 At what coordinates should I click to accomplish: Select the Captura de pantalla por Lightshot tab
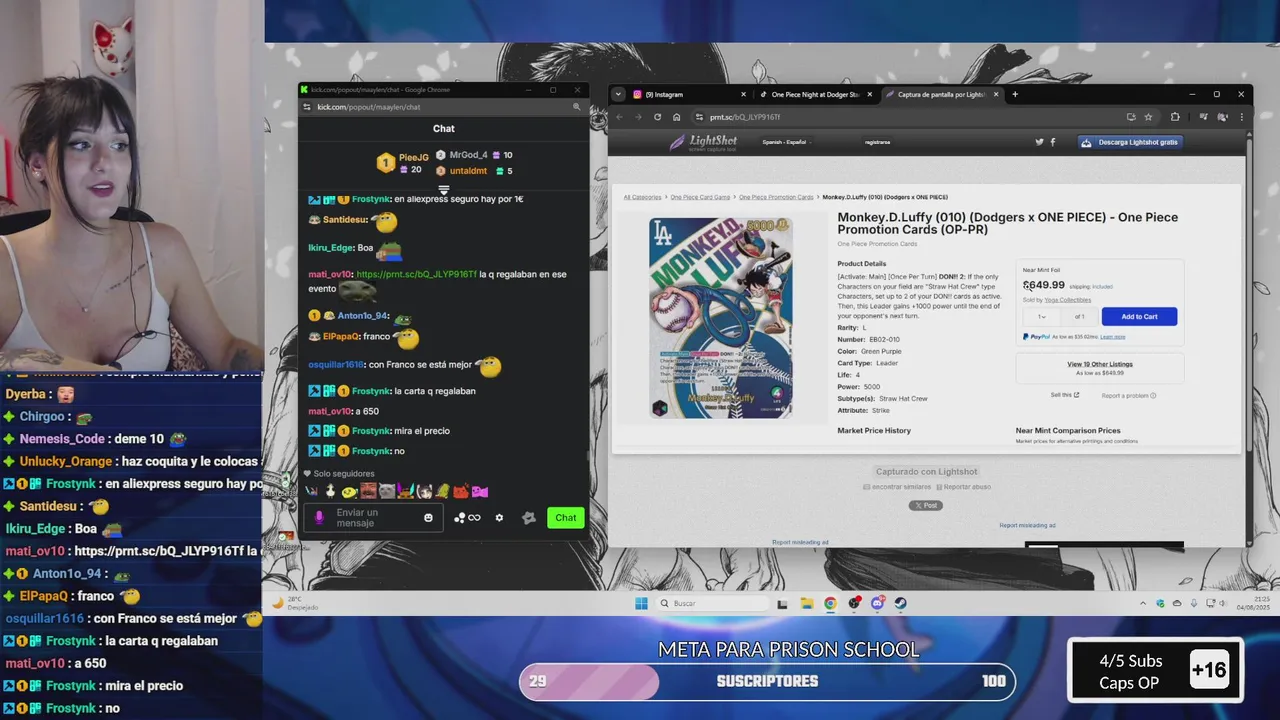pos(941,95)
